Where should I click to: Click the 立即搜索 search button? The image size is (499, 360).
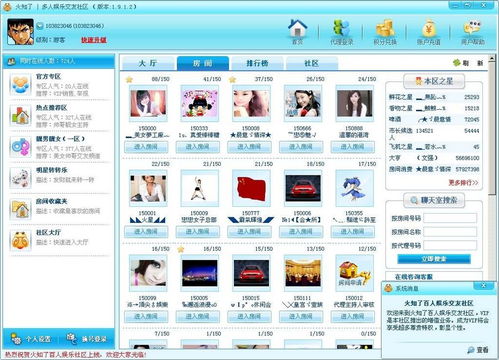(x=434, y=259)
